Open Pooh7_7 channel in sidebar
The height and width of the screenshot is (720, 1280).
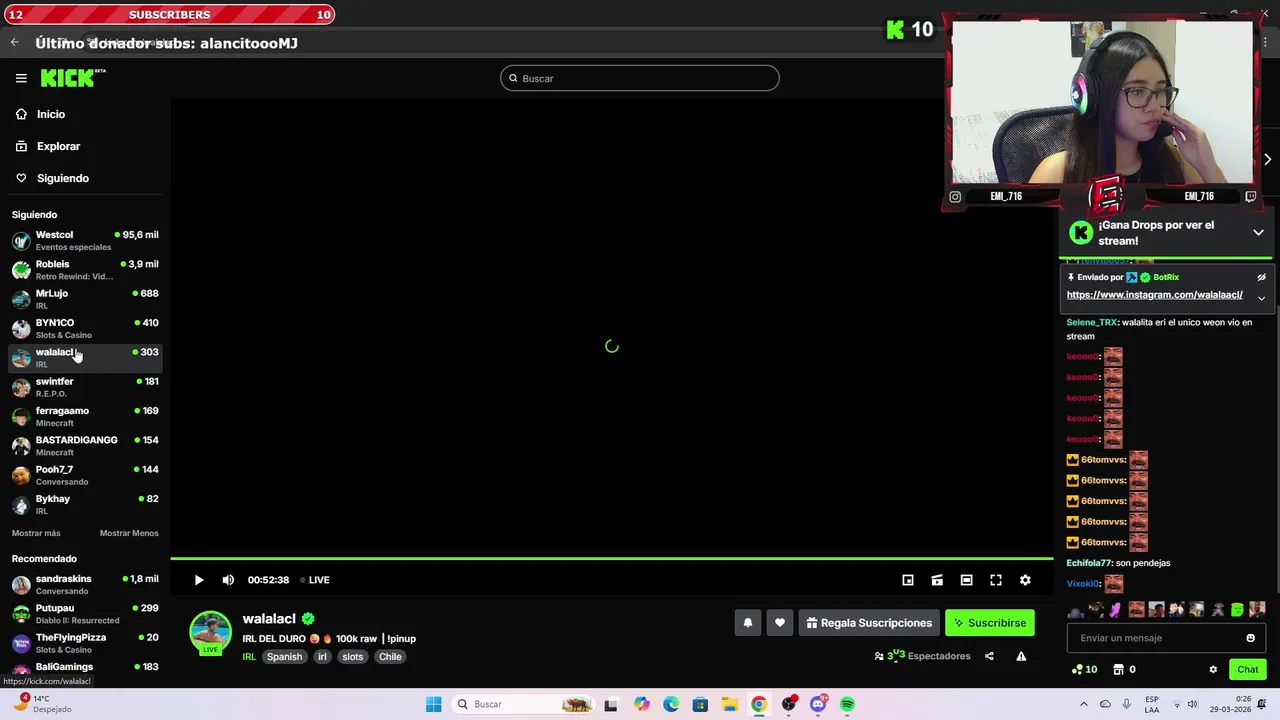pyautogui.click(x=85, y=474)
